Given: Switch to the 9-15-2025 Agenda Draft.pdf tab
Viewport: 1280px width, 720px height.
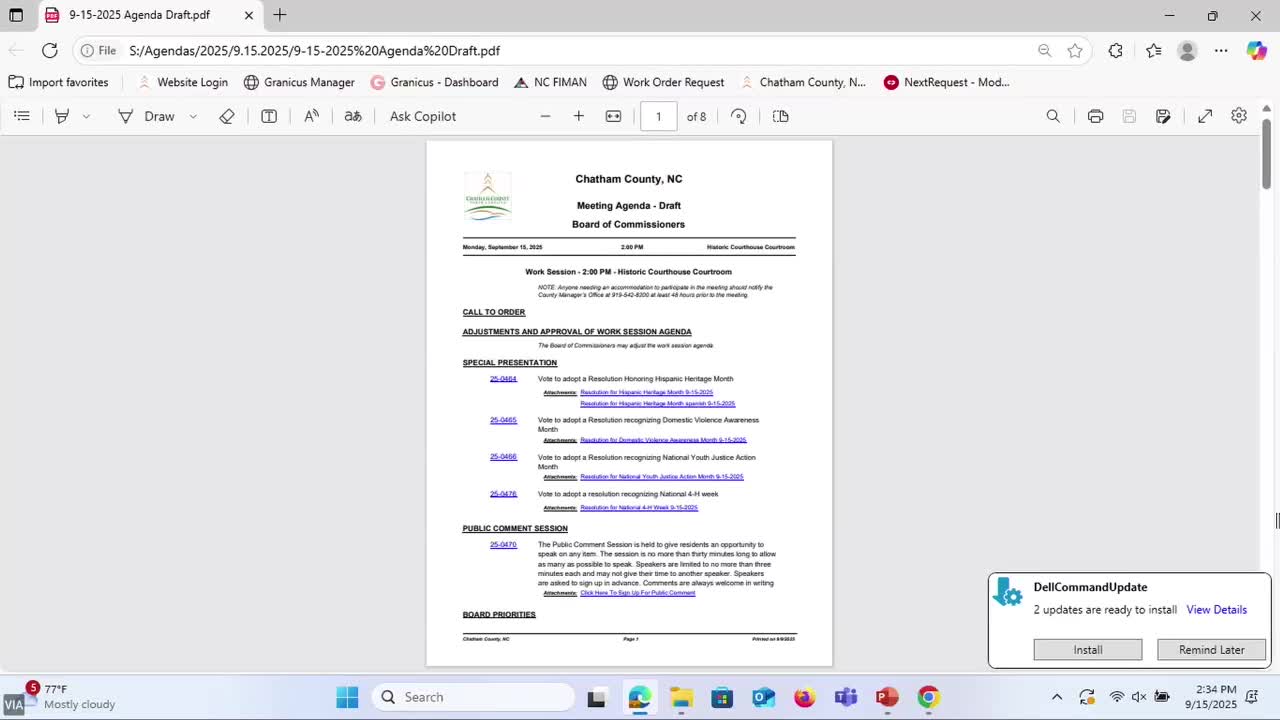Looking at the screenshot, I should pos(140,15).
